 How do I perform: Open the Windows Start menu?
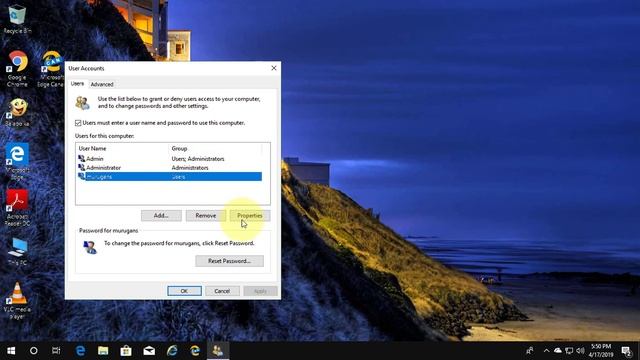11,351
